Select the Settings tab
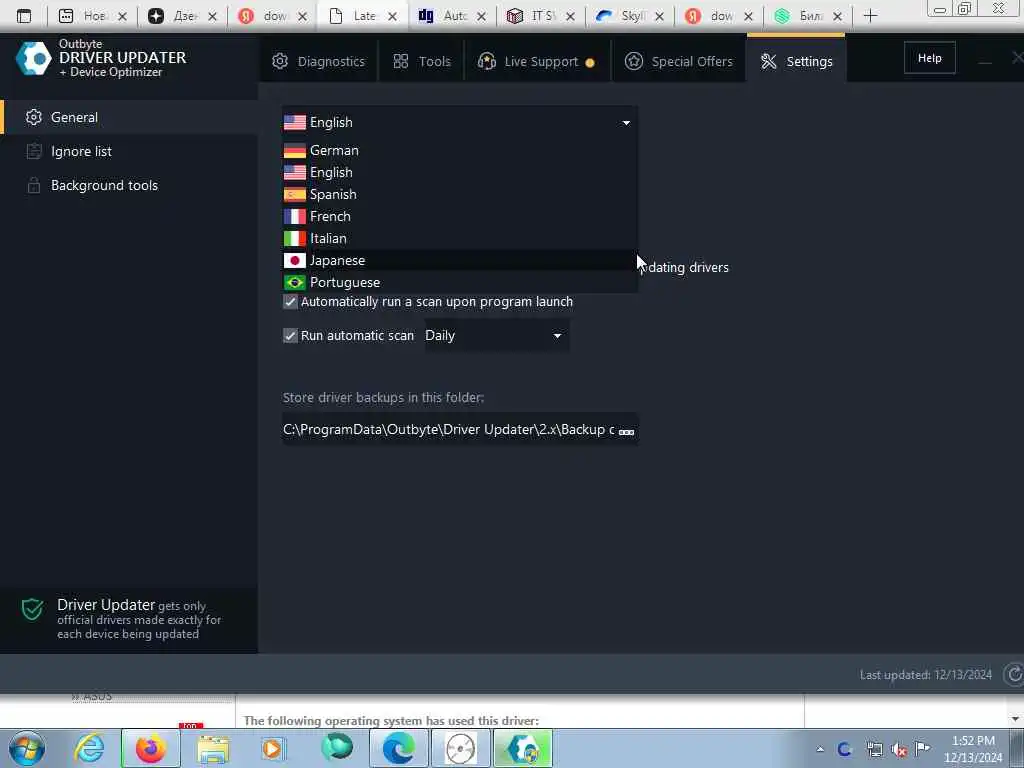The image size is (1024, 768). [797, 61]
